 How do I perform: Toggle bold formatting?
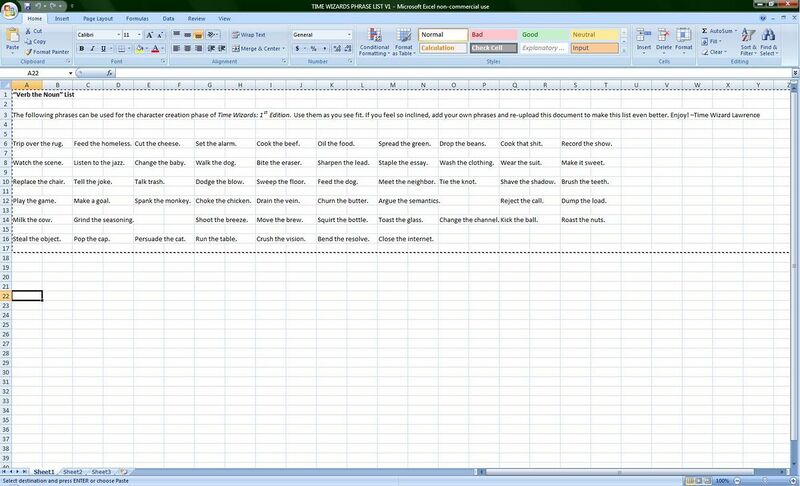82,48
